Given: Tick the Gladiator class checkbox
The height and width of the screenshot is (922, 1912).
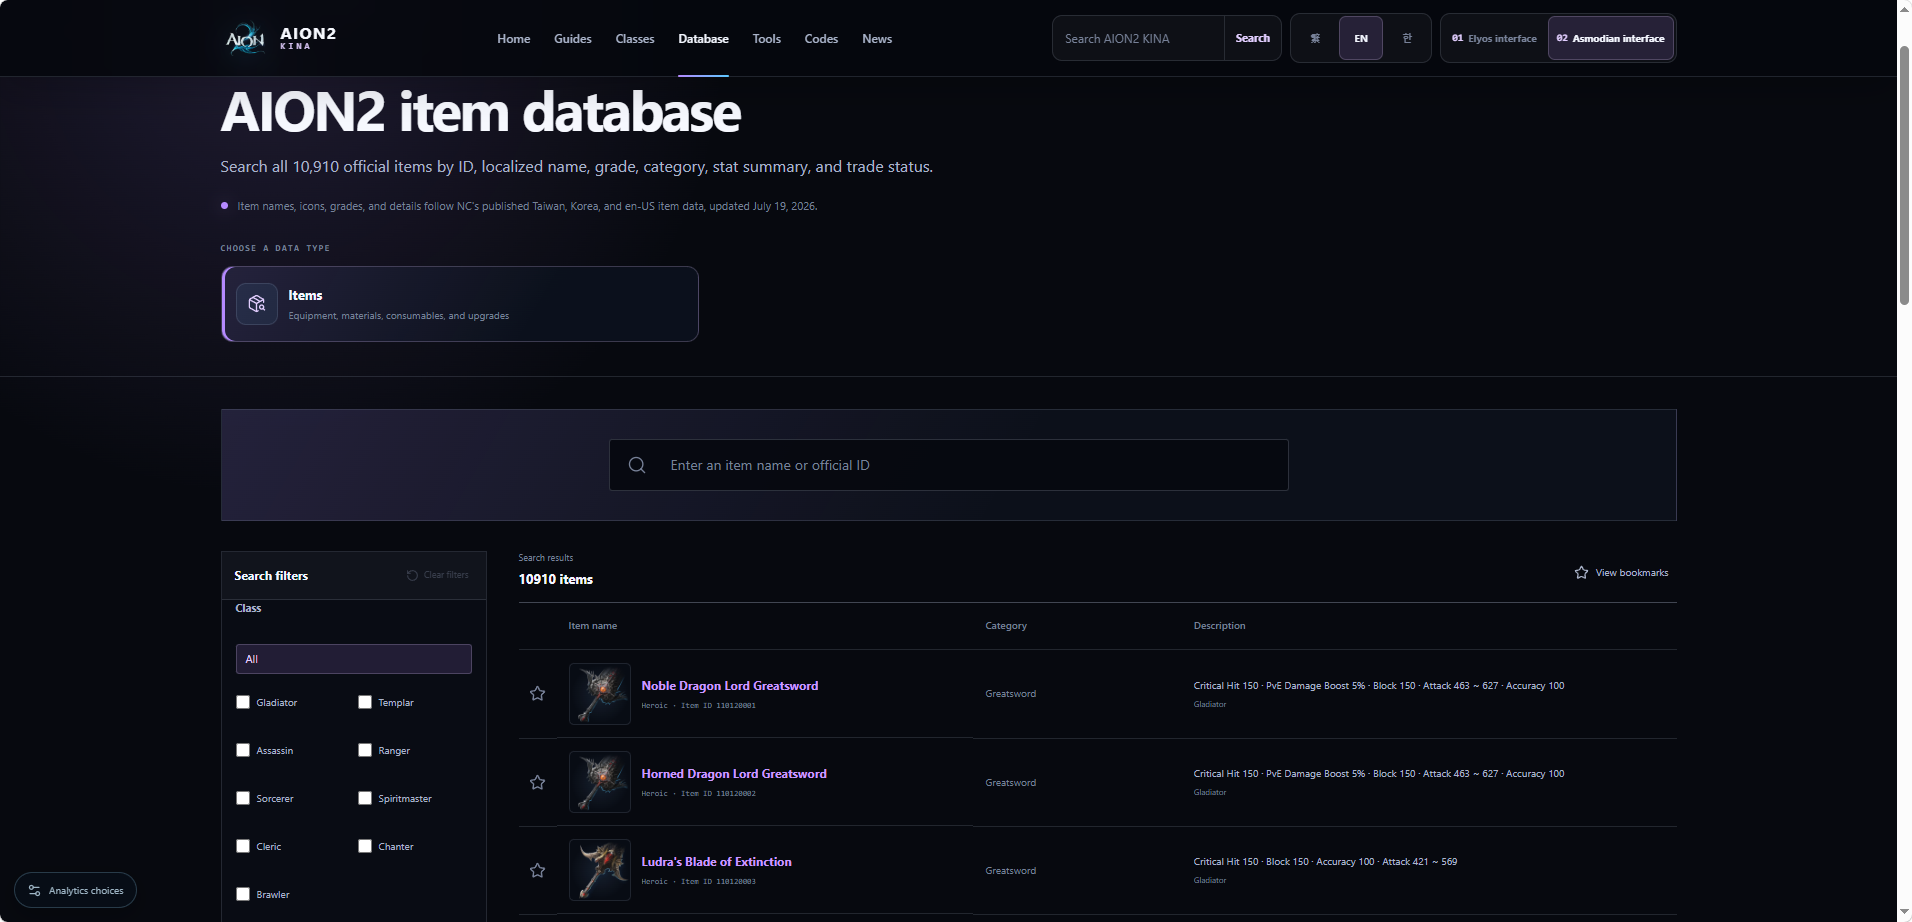Looking at the screenshot, I should 243,702.
